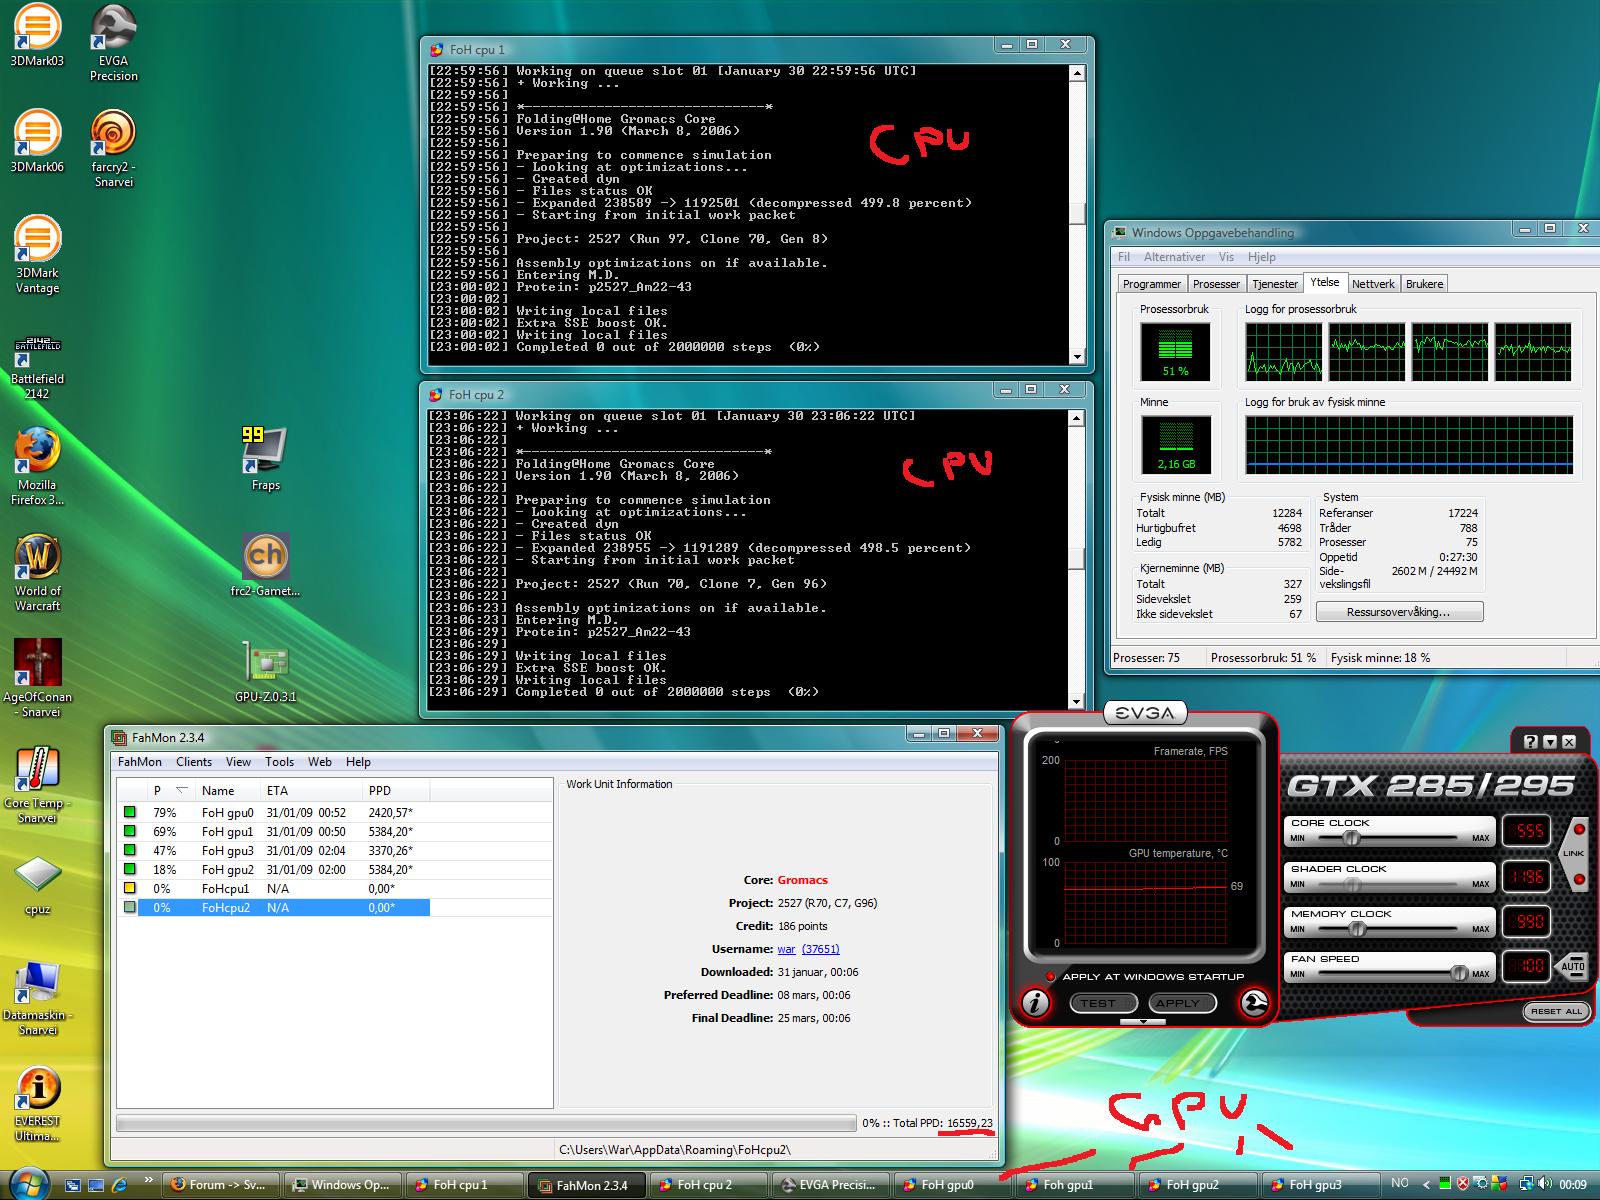Click the PPD column header in FahMon

[x=396, y=790]
